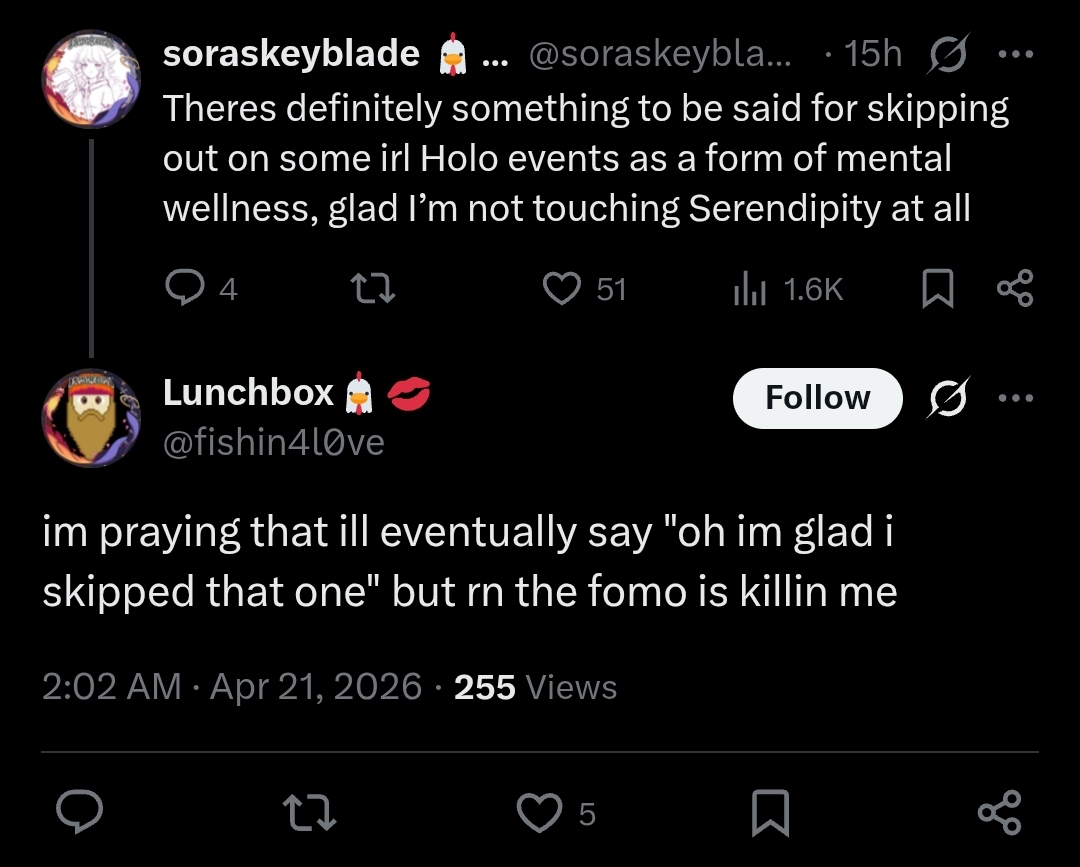Follow the Lunchbox account
Image resolution: width=1080 pixels, height=867 pixels.
[x=817, y=398]
